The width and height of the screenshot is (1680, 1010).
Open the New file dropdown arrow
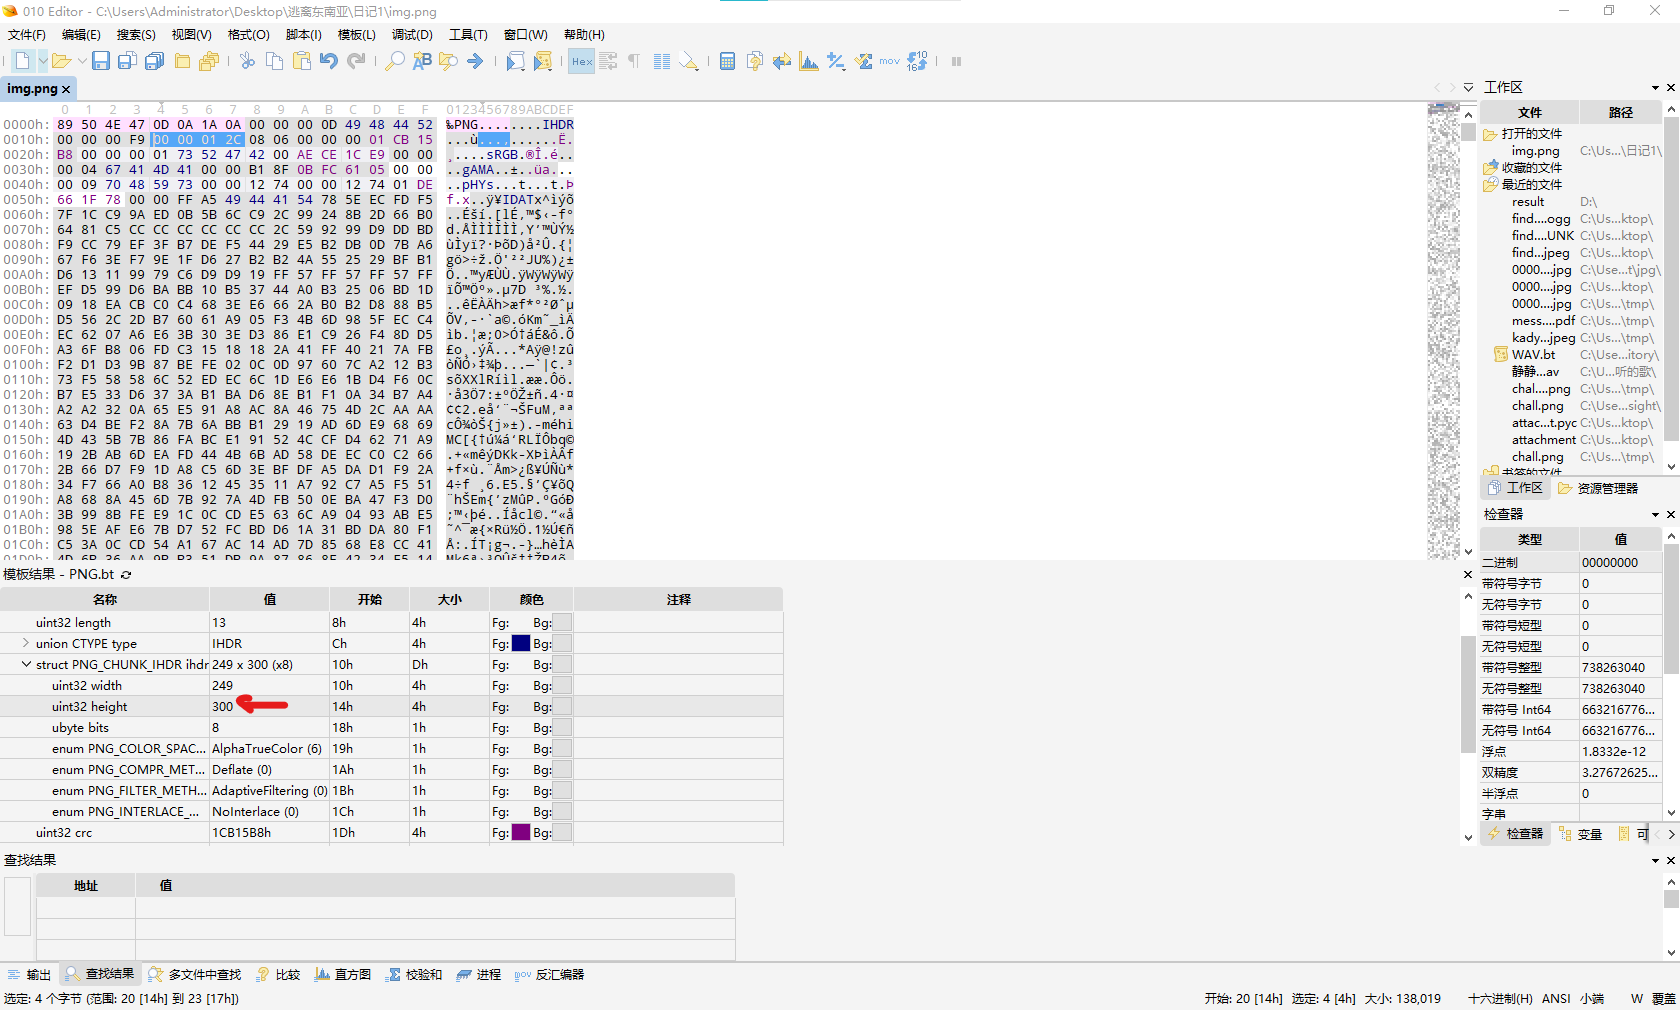[43, 61]
